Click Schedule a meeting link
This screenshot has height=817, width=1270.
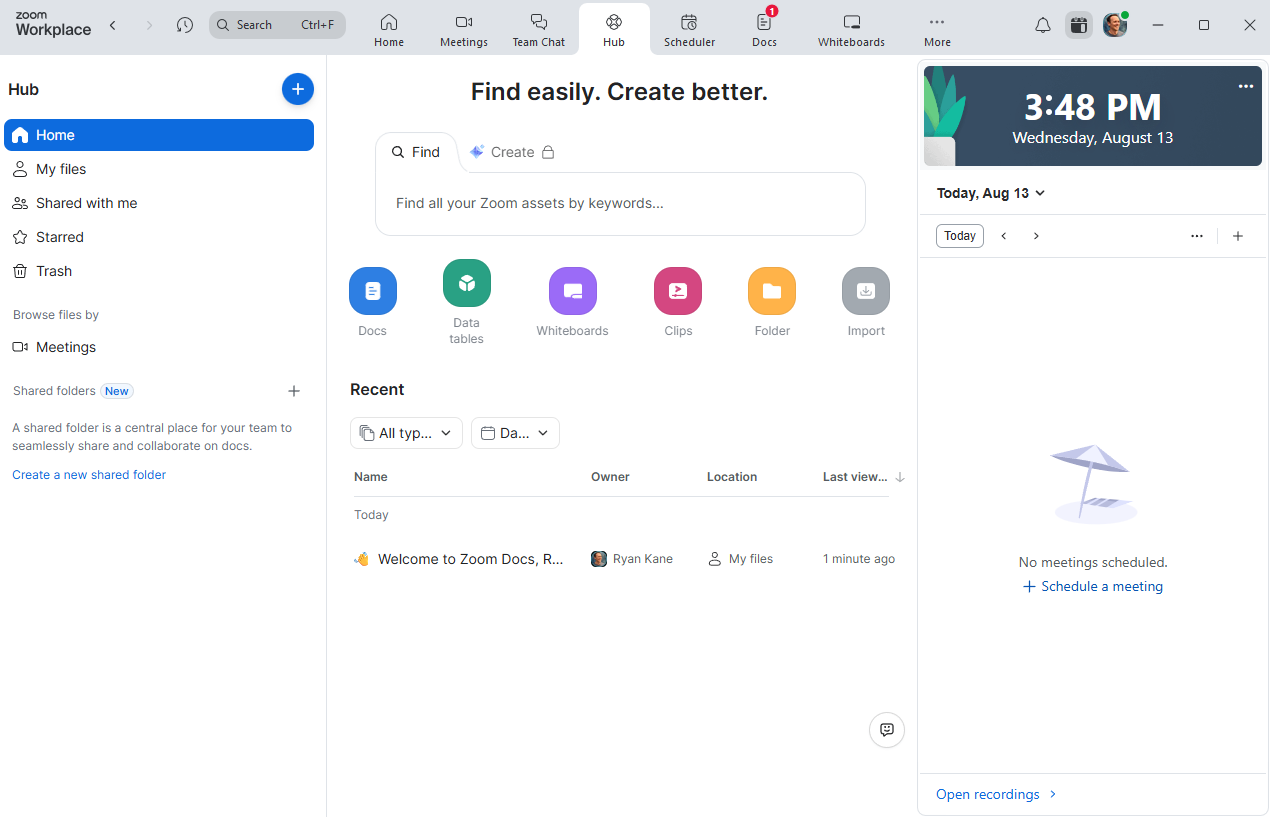(1093, 587)
